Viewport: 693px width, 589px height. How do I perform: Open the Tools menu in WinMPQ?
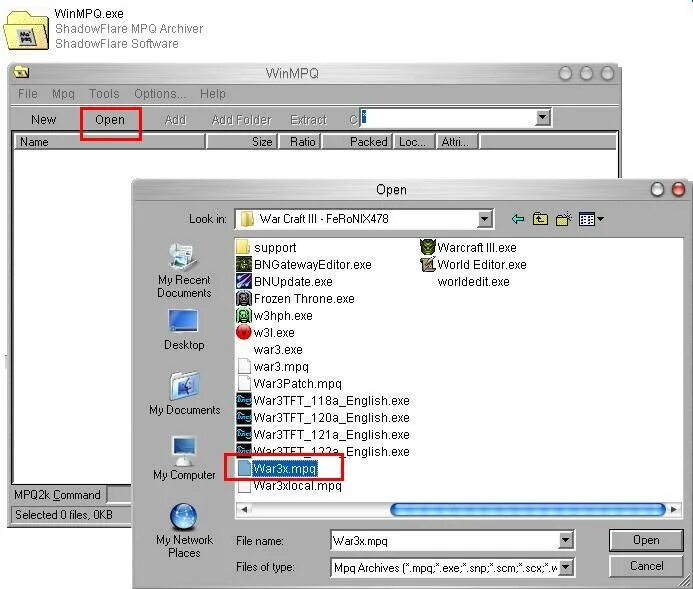[104, 94]
